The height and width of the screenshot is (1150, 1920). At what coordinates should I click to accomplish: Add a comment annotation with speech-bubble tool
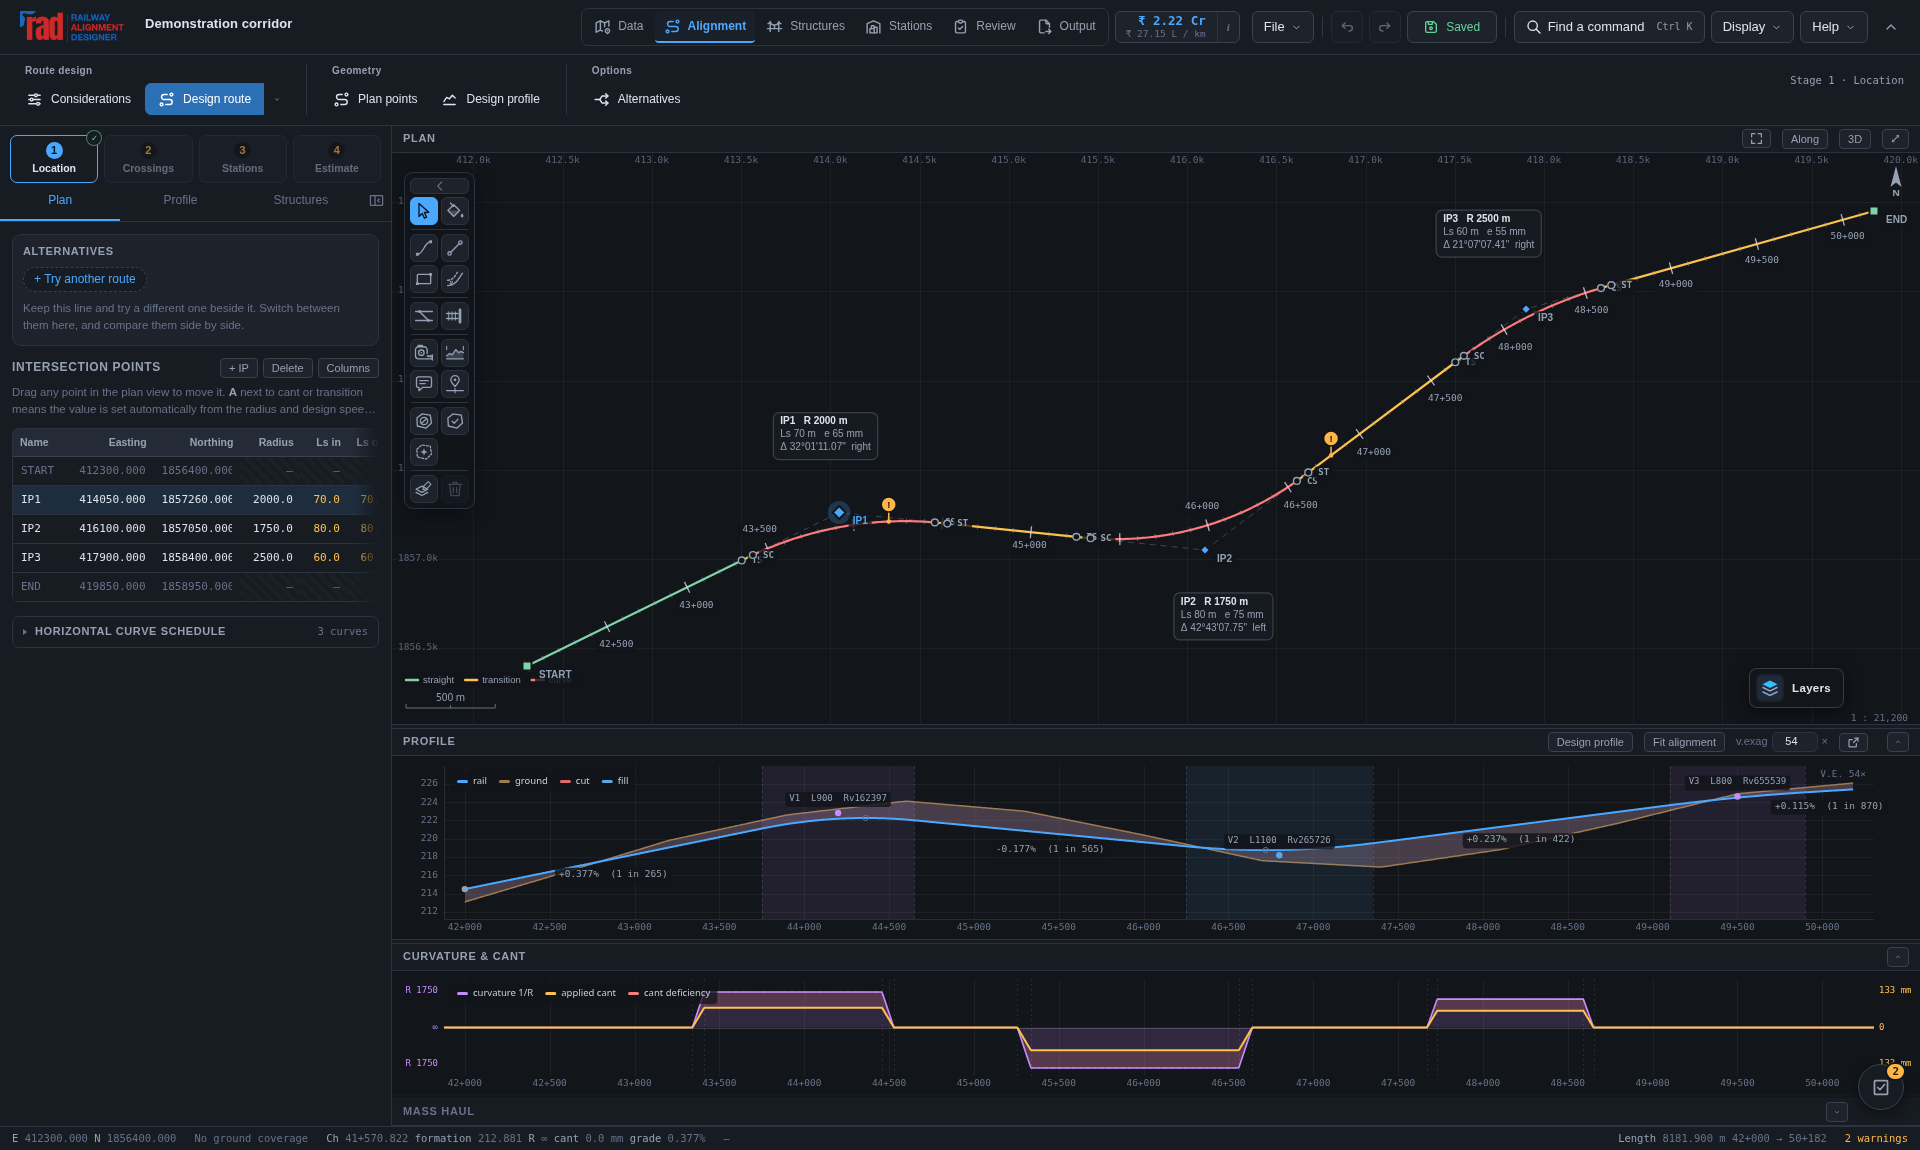[x=424, y=383]
